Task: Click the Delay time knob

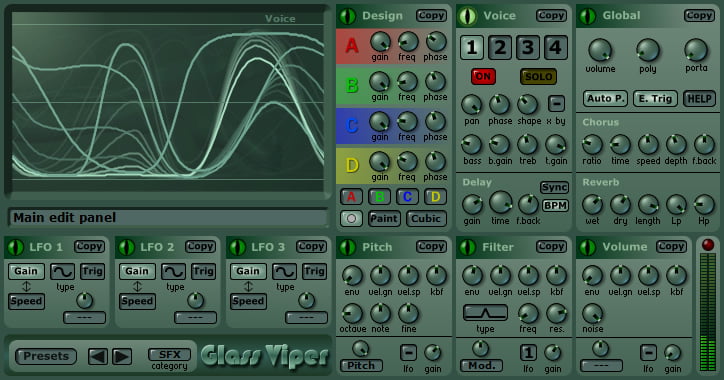Action: [x=500, y=203]
